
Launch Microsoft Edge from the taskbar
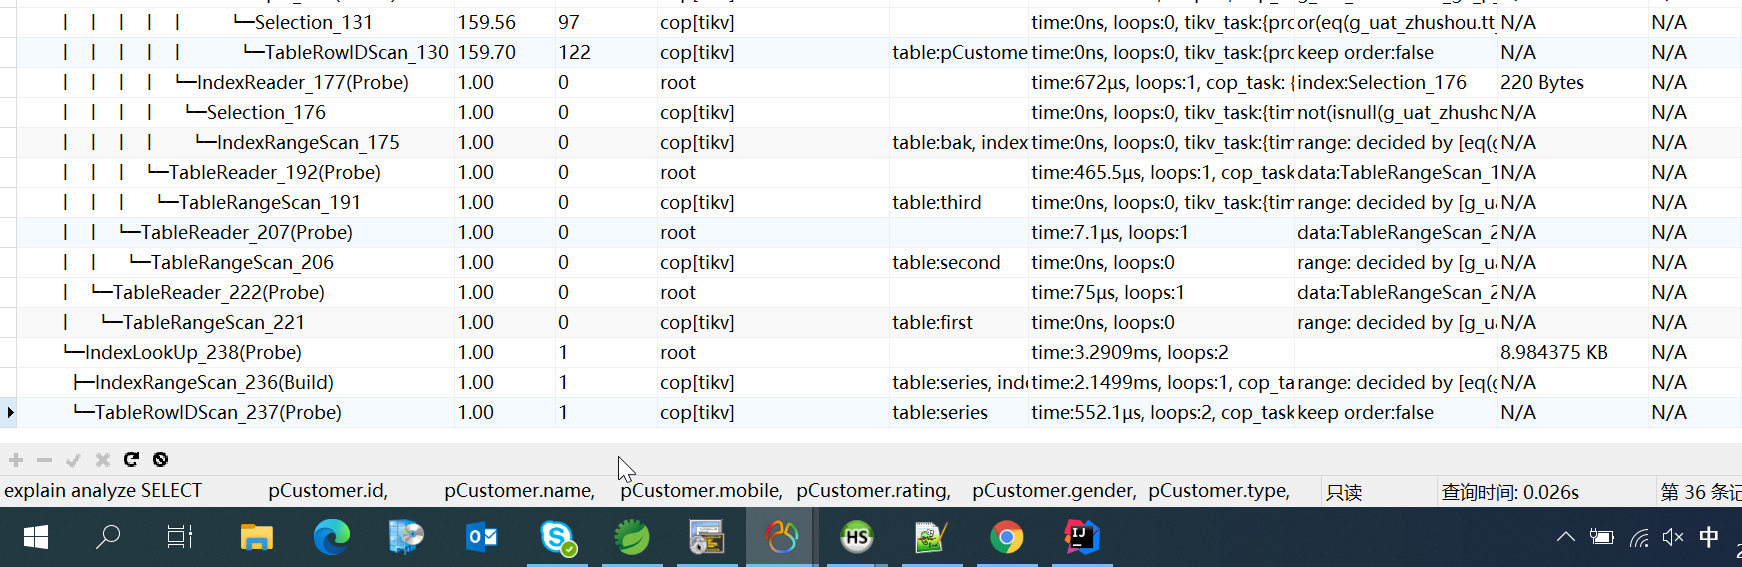(331, 538)
